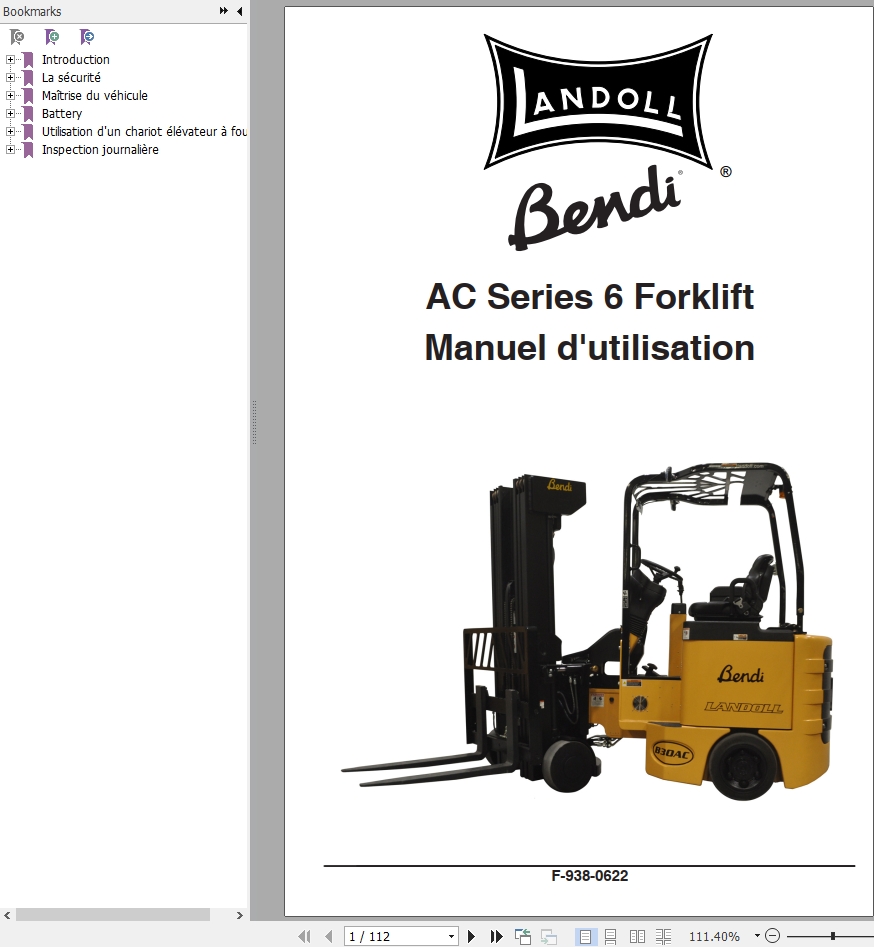The image size is (874, 947).
Task: Click the 111.40% zoom value
Action: coord(715,936)
